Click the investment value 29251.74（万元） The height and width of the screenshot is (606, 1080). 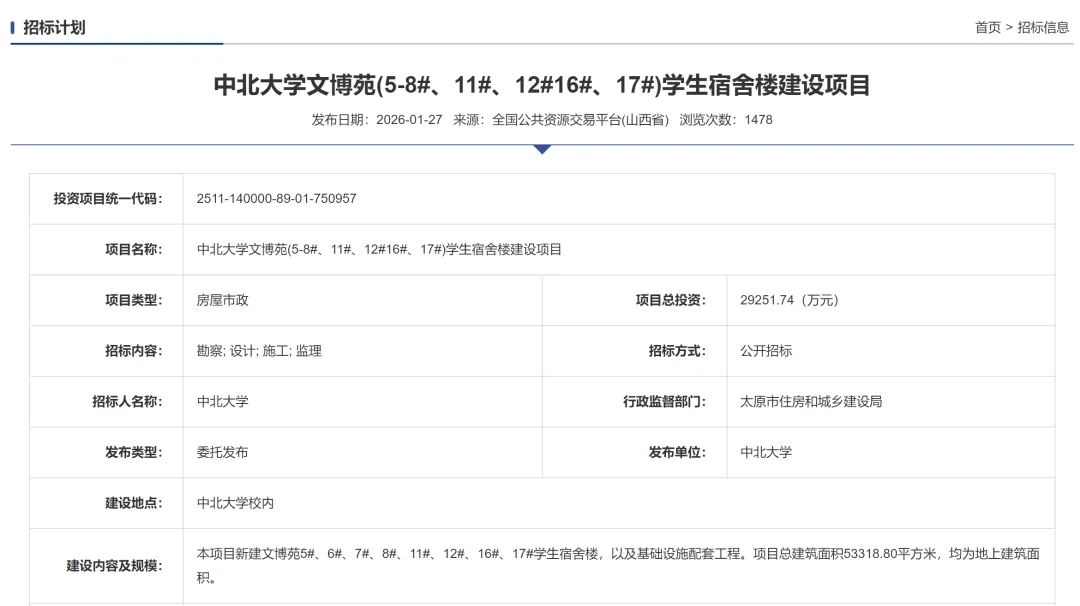789,300
